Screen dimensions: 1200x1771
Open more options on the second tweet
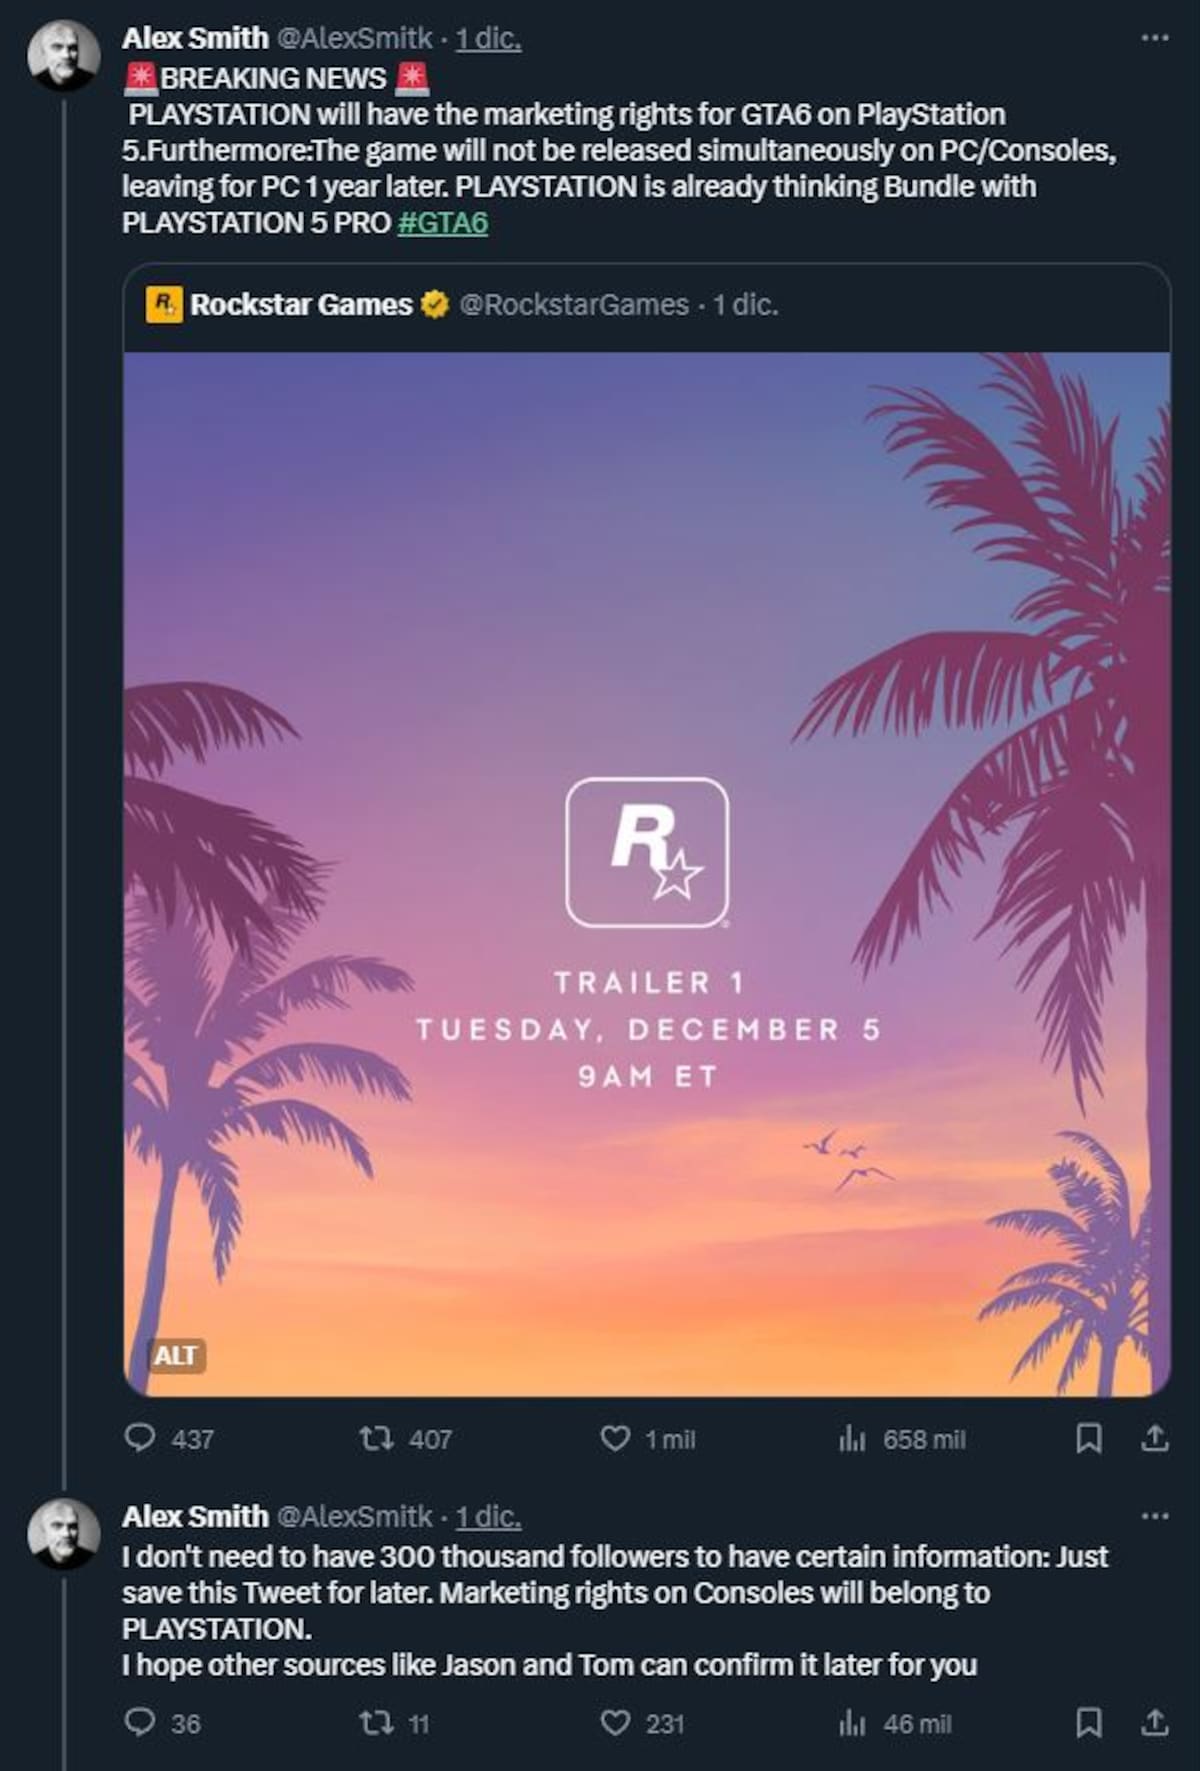(1155, 1516)
